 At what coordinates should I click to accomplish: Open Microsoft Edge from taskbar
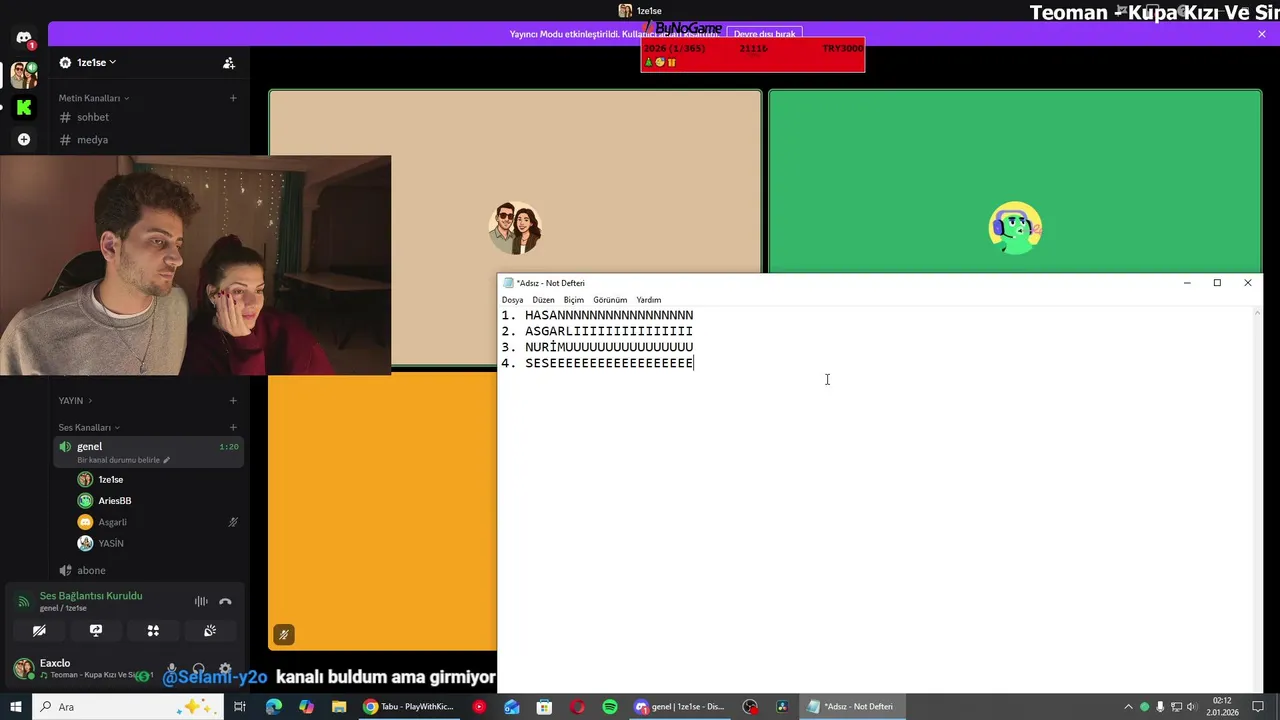coord(274,707)
